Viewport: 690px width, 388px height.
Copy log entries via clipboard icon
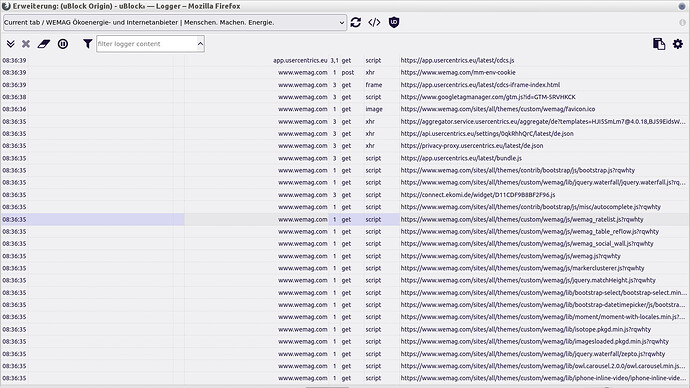pyautogui.click(x=659, y=44)
